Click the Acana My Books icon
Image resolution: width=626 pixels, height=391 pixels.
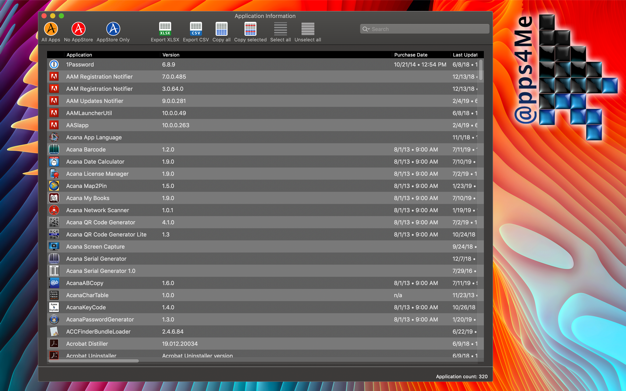point(54,198)
